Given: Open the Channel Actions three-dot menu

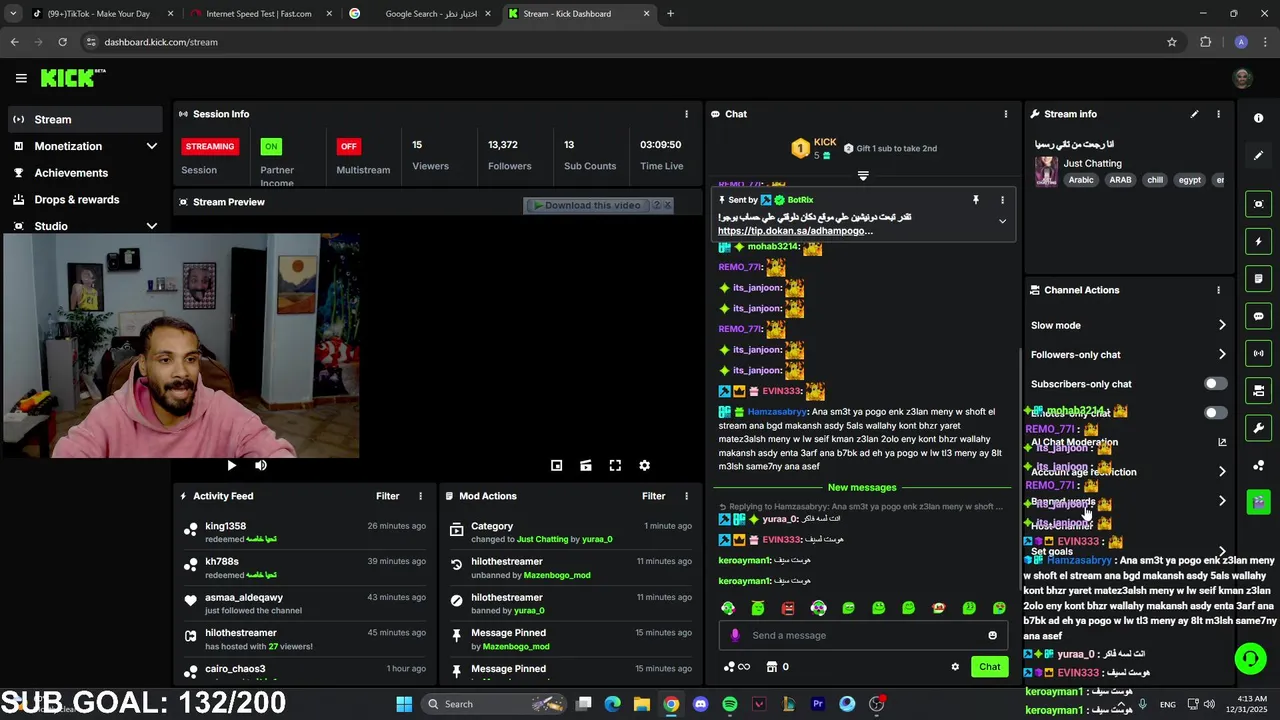Looking at the screenshot, I should tap(1218, 290).
